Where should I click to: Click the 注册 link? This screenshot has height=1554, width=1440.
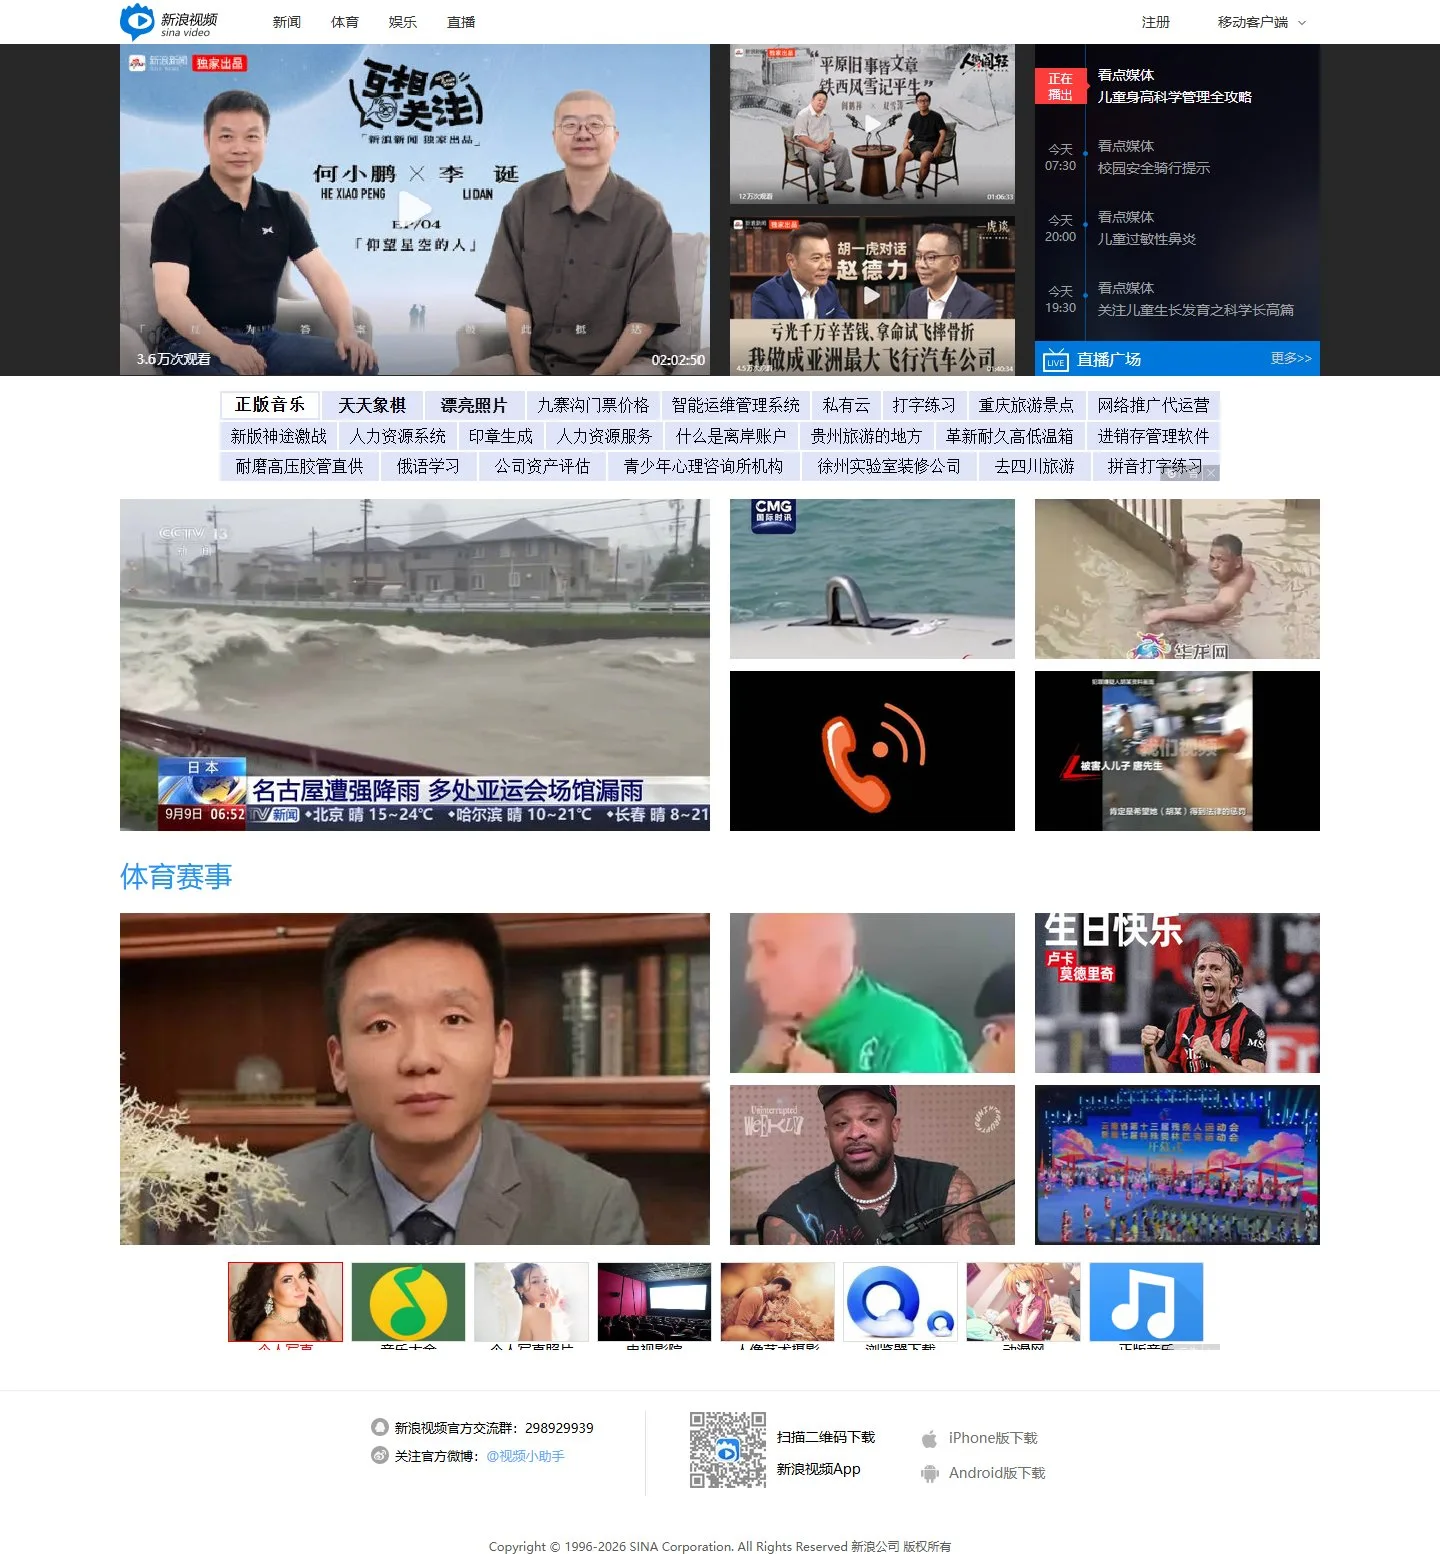(1156, 22)
